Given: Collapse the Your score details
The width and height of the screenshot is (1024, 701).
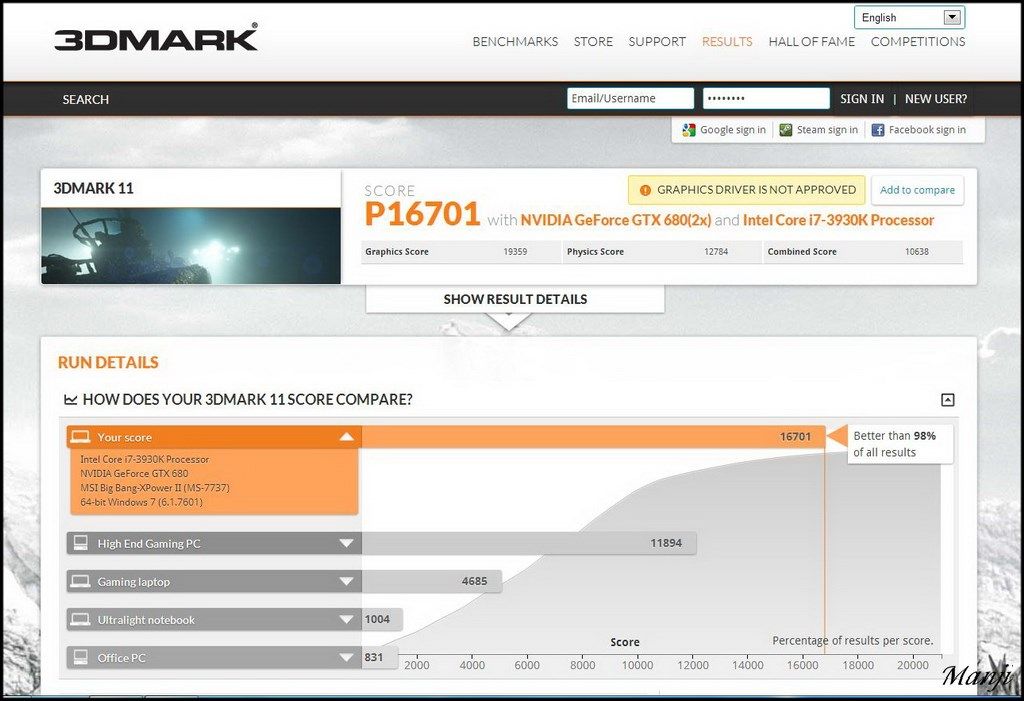Looking at the screenshot, I should tap(347, 436).
